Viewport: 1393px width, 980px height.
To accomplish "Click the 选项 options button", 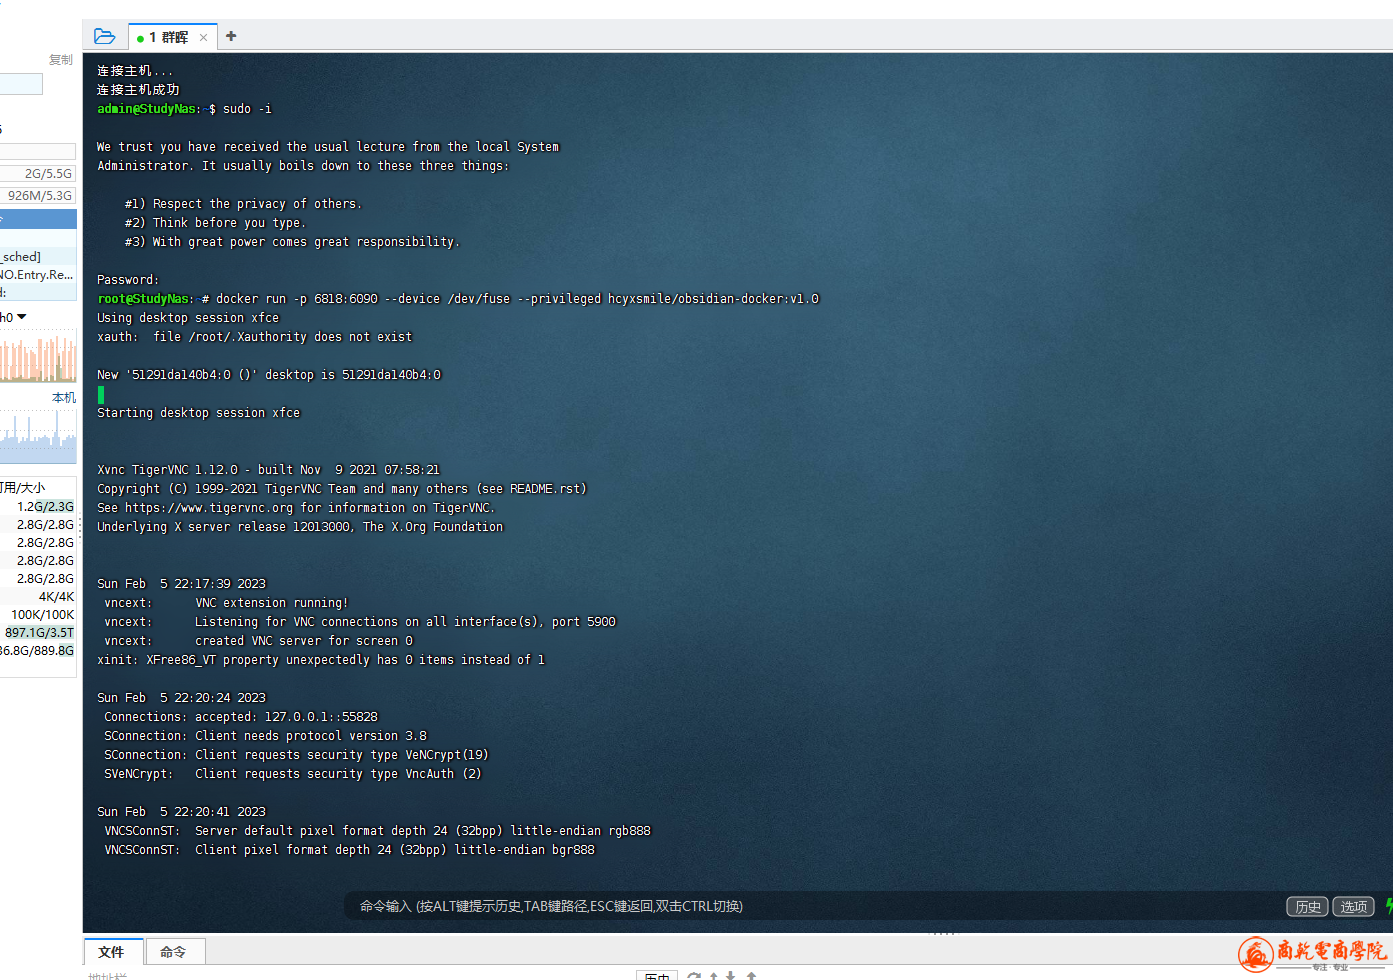I will point(1353,907).
